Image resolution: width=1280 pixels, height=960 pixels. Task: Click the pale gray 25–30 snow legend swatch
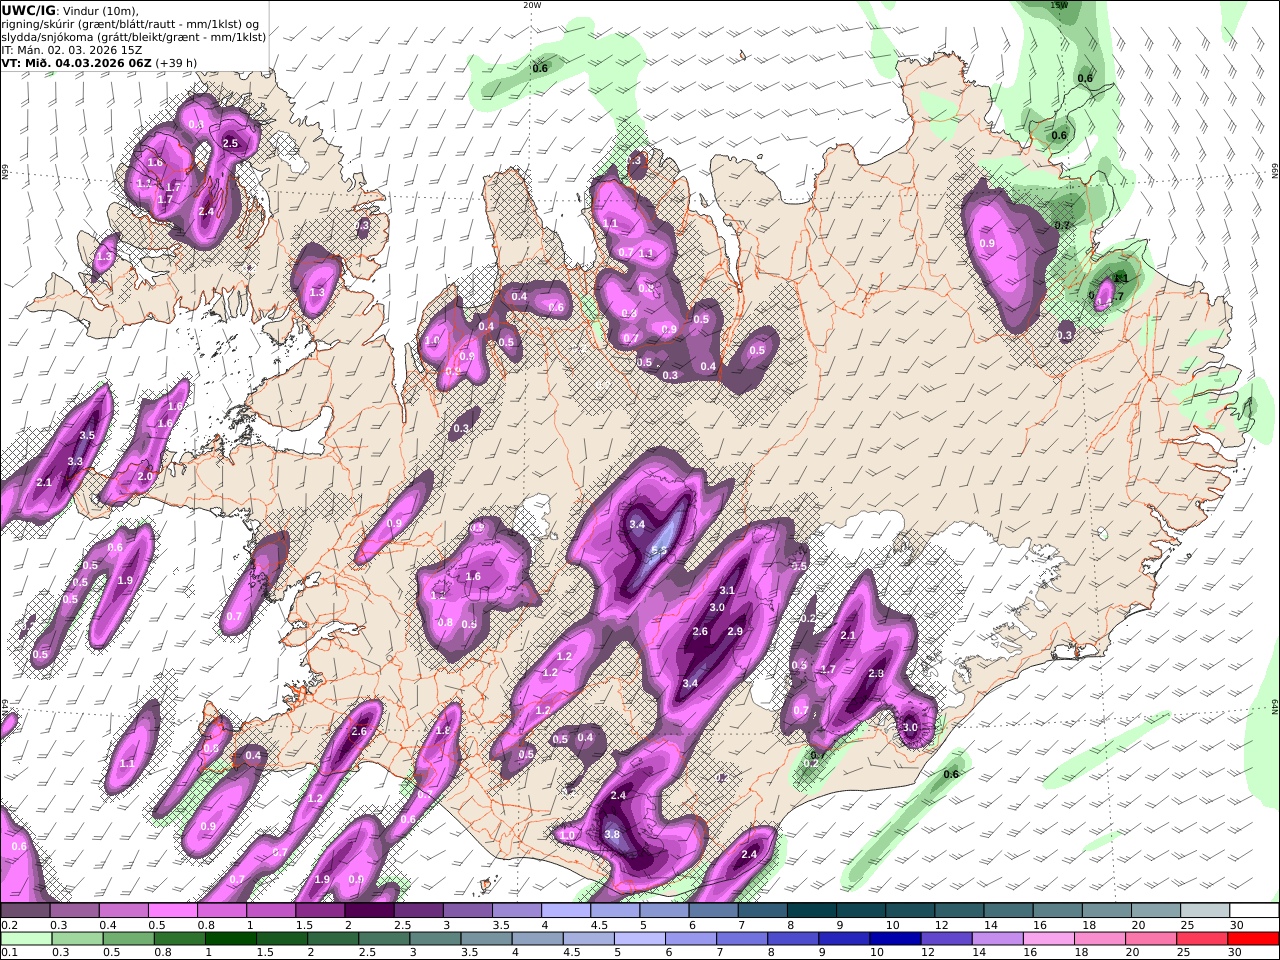1204,910
